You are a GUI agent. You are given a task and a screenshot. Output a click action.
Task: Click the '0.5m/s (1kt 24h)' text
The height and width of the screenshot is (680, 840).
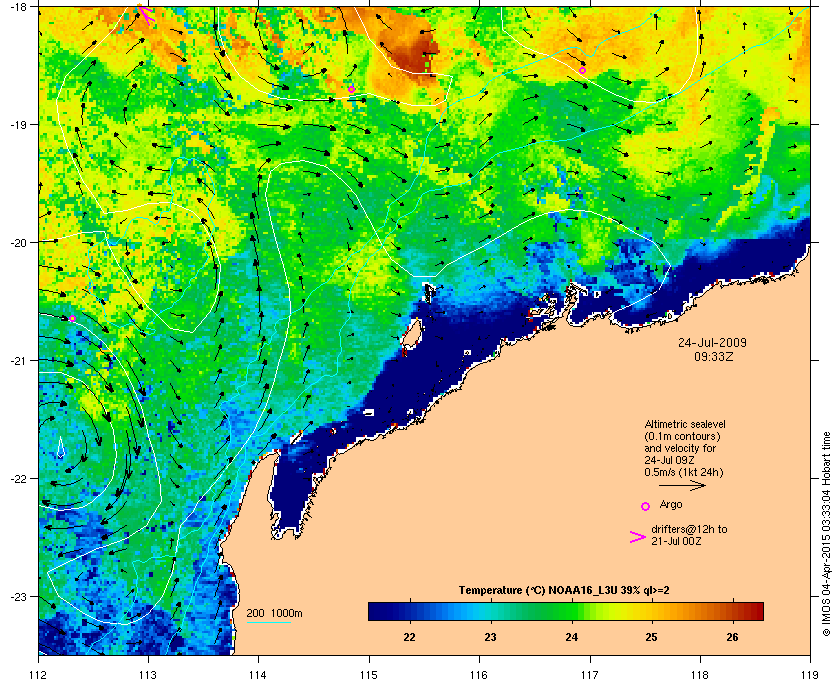[x=684, y=473]
